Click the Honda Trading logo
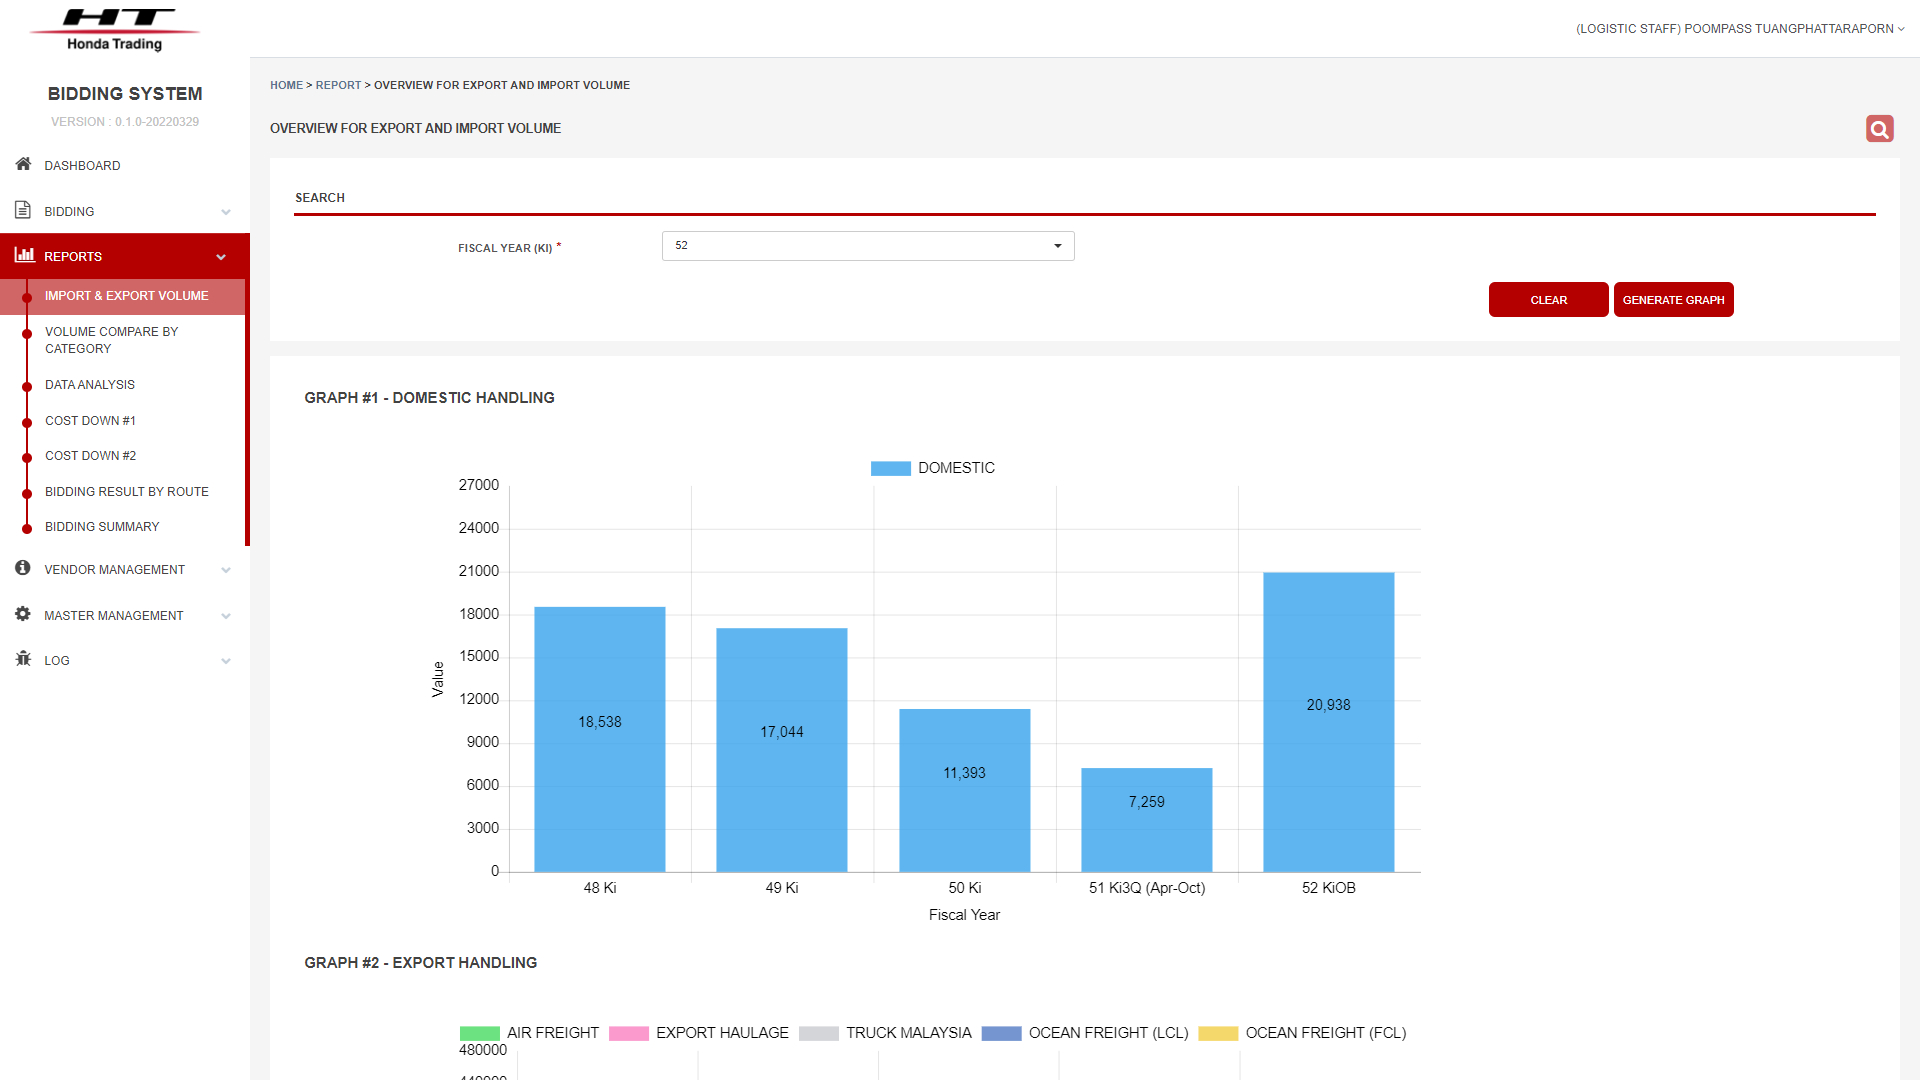1920x1080 pixels. click(x=115, y=28)
